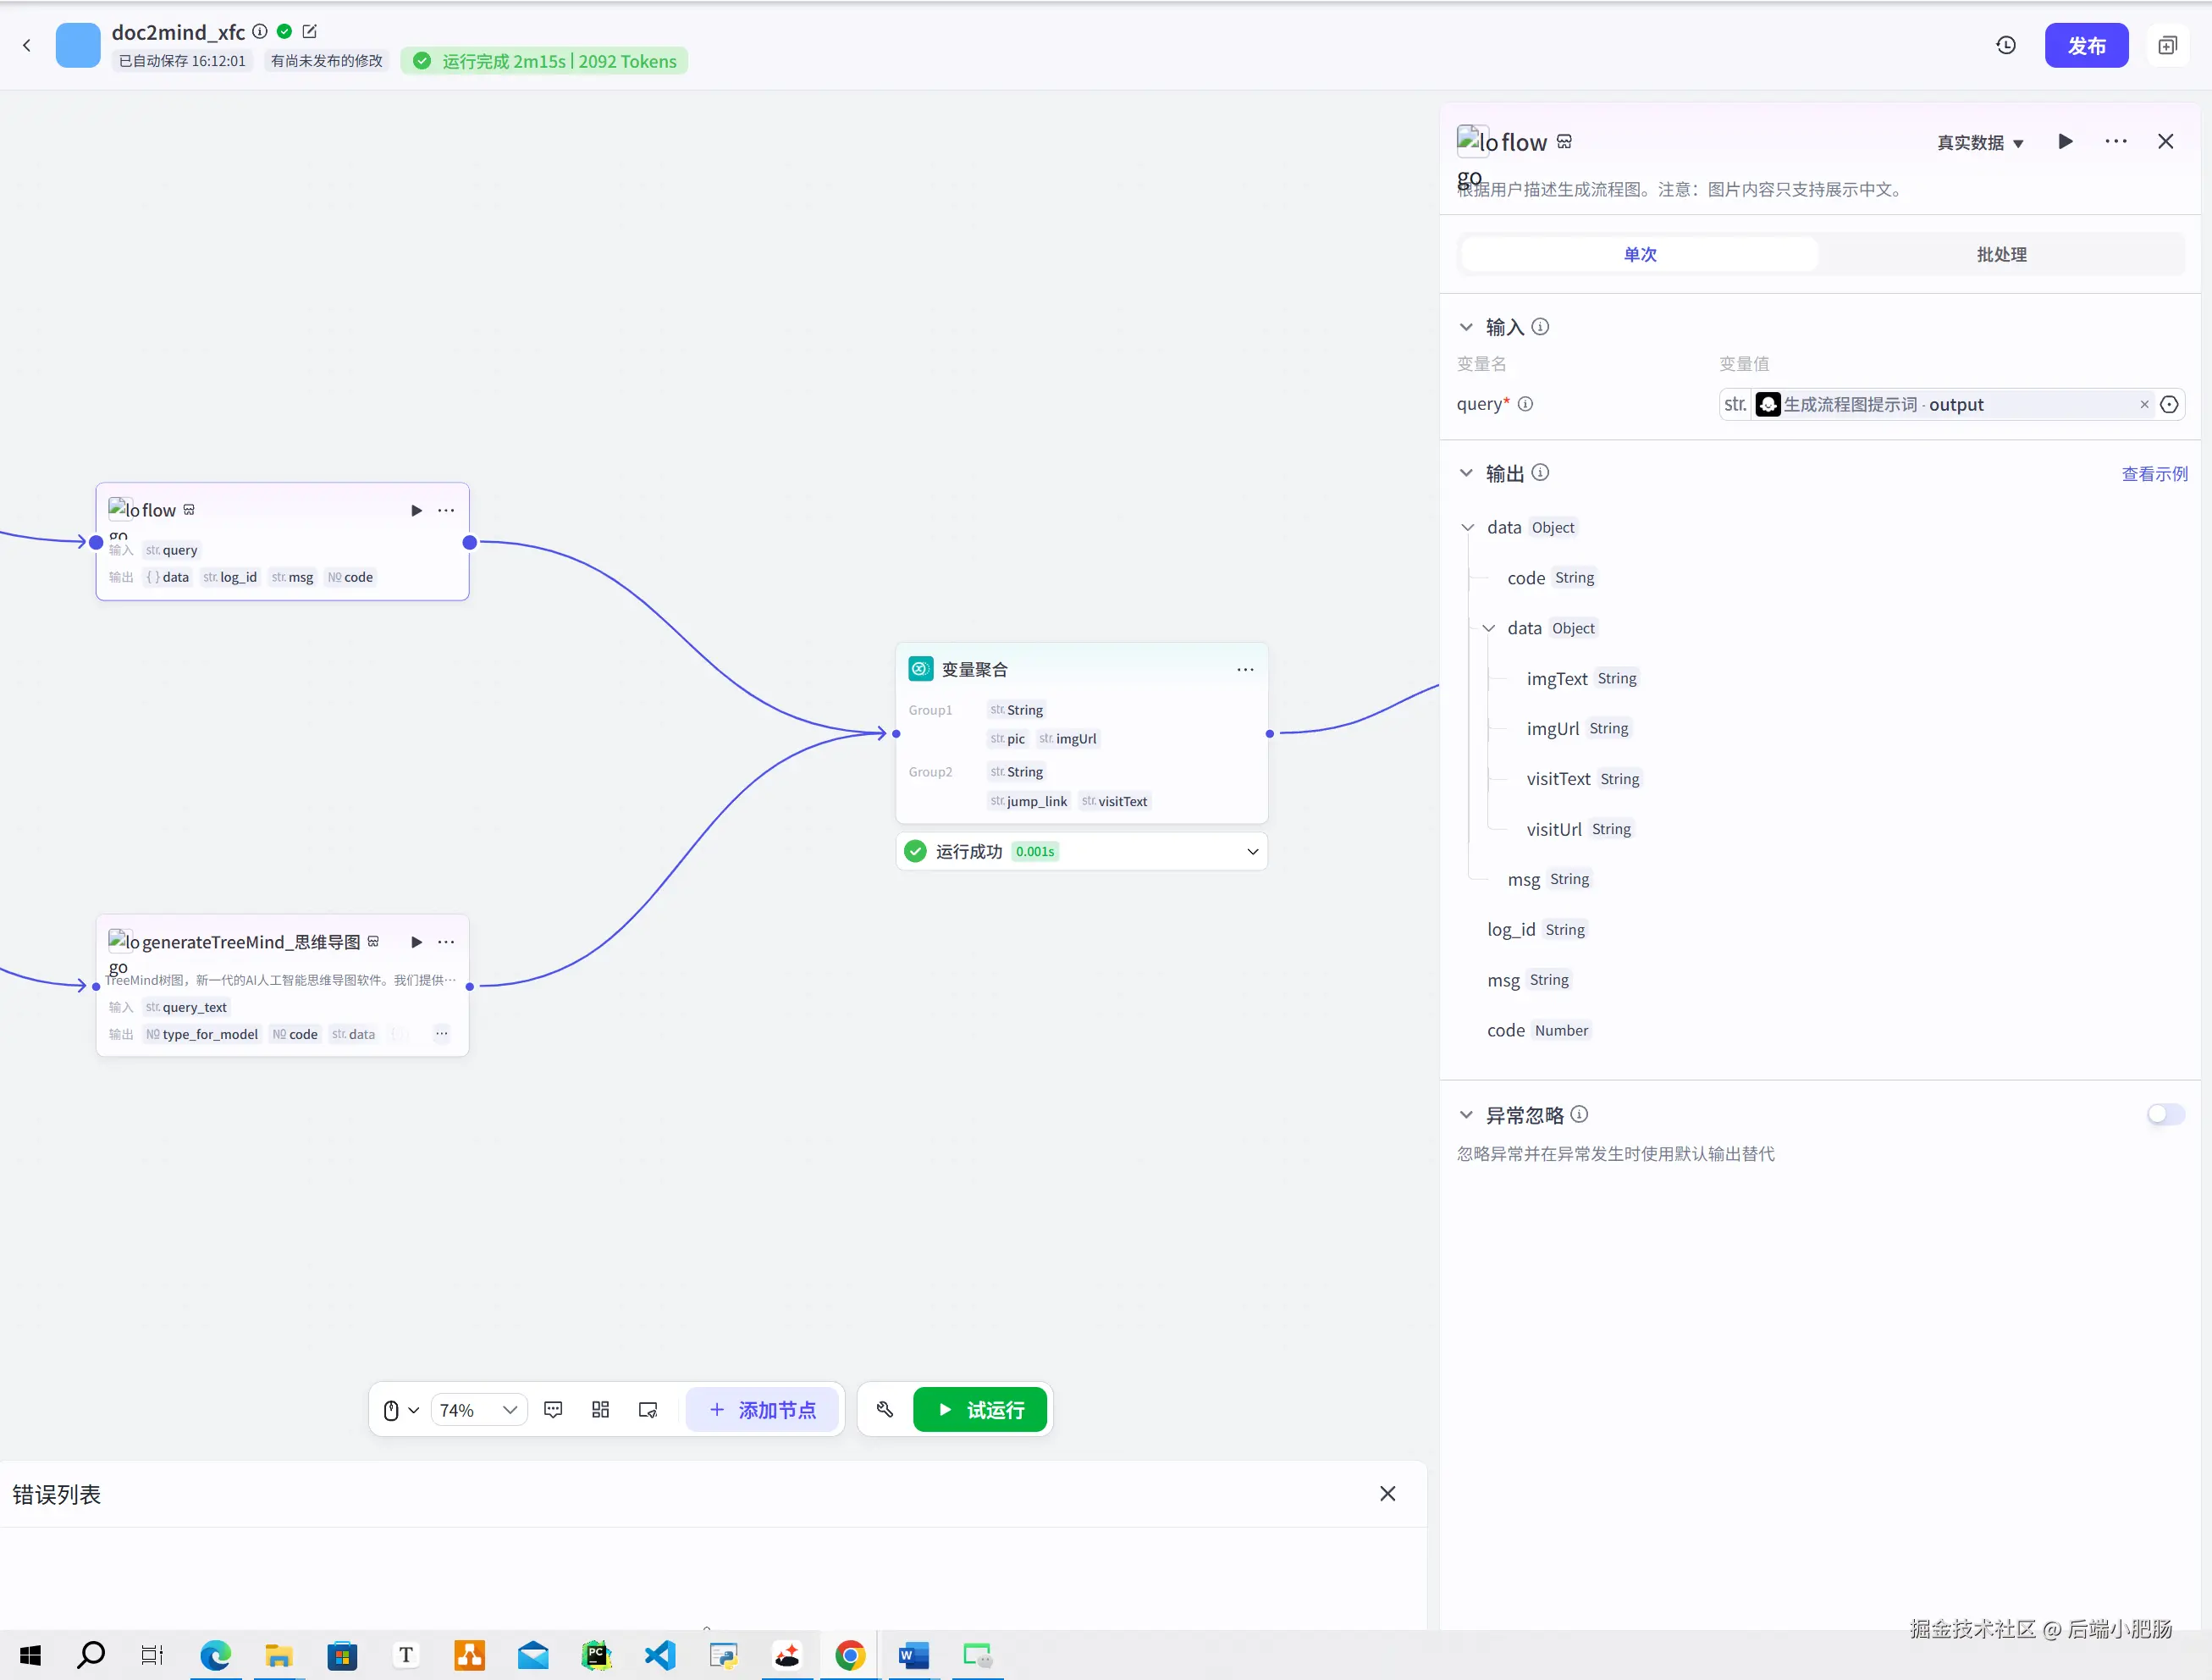Click the auto-layout grid icon in toolbar

click(x=600, y=1410)
